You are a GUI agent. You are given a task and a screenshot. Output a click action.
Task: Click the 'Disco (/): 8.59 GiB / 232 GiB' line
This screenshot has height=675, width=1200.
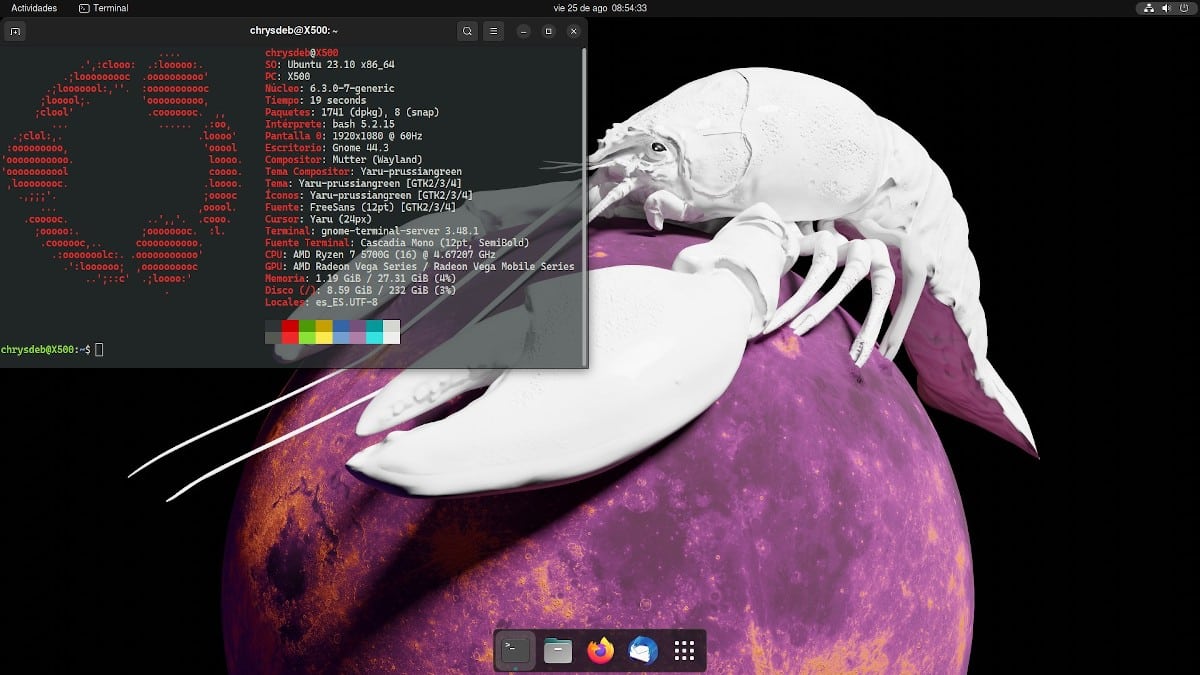click(361, 291)
